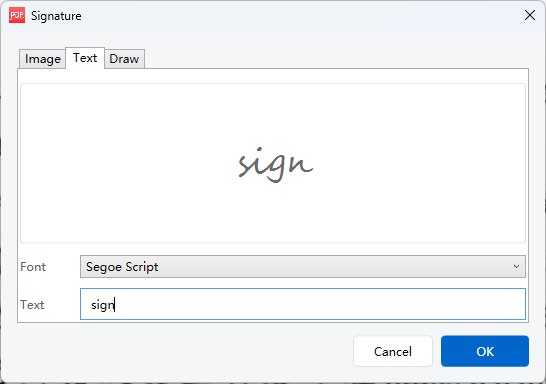
Task: Close the Signature dialog window
Action: pyautogui.click(x=530, y=15)
